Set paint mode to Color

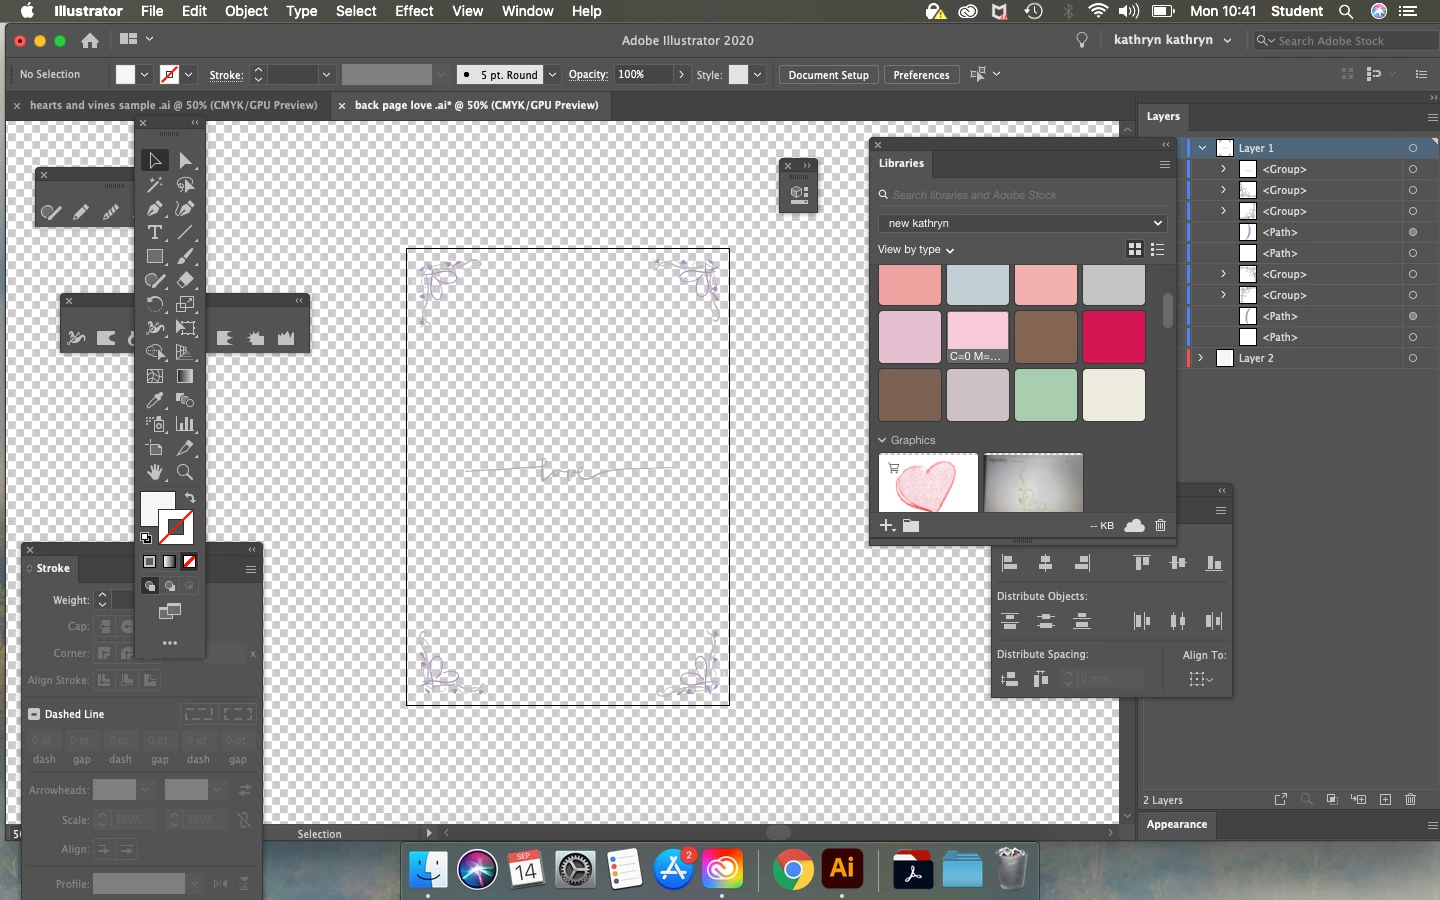[x=149, y=561]
